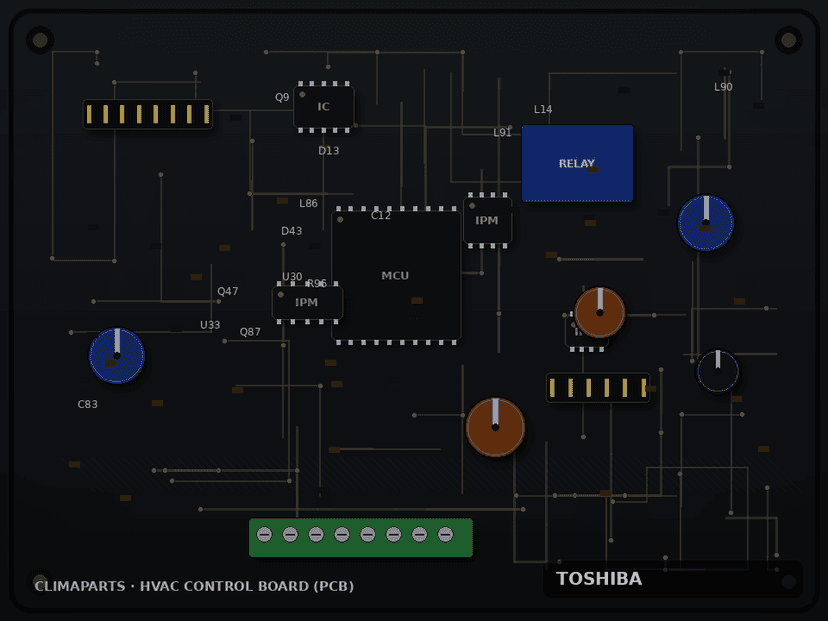Click the blue capacitor below the L90 label
The image size is (828, 621).
[x=705, y=222]
